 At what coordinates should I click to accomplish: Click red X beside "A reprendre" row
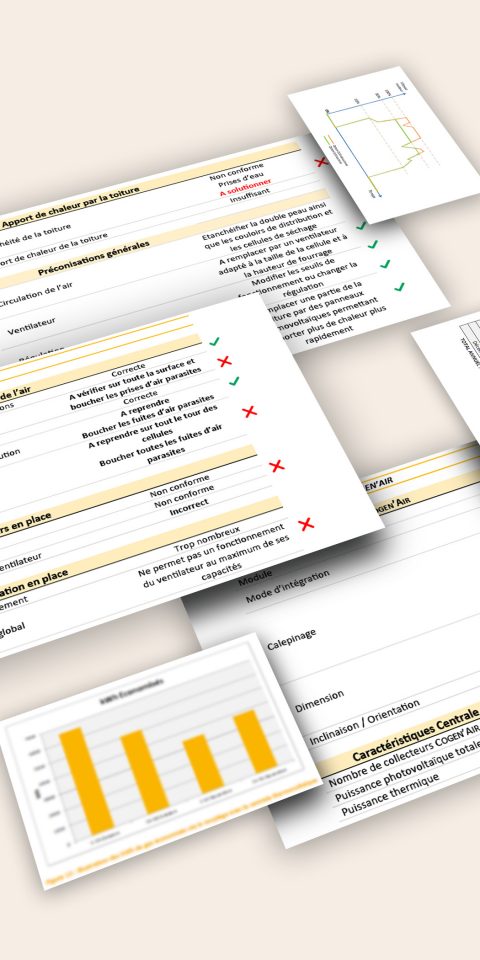[x=249, y=411]
